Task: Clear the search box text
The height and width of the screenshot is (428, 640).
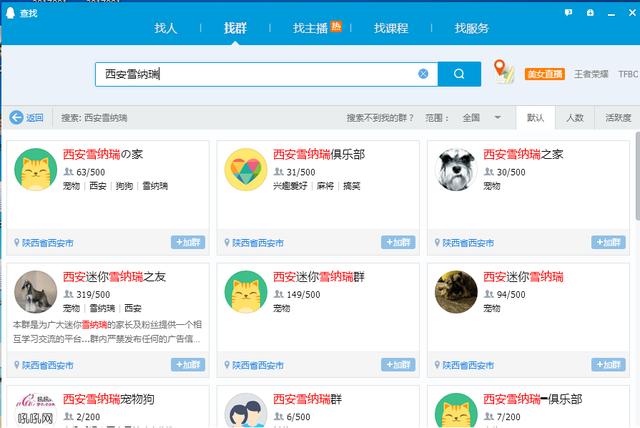Action: coord(423,74)
